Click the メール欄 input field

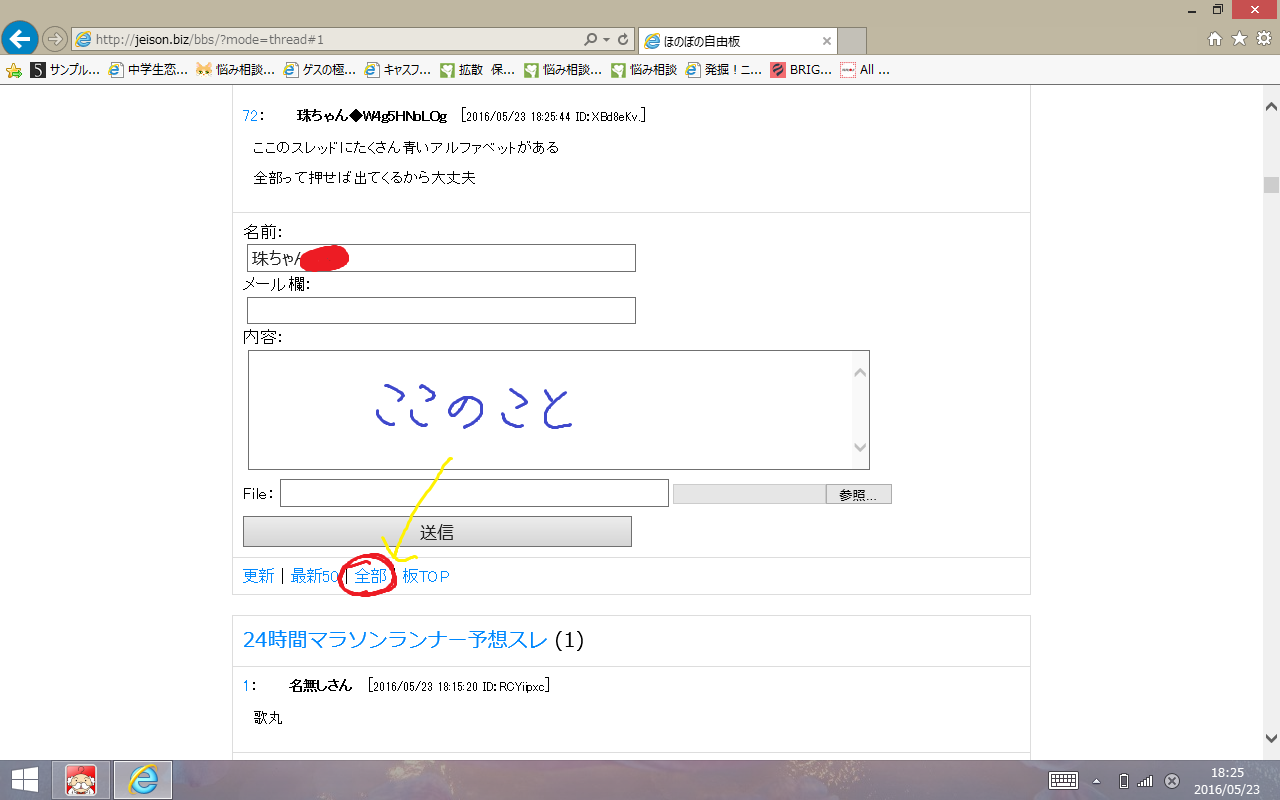(x=441, y=311)
